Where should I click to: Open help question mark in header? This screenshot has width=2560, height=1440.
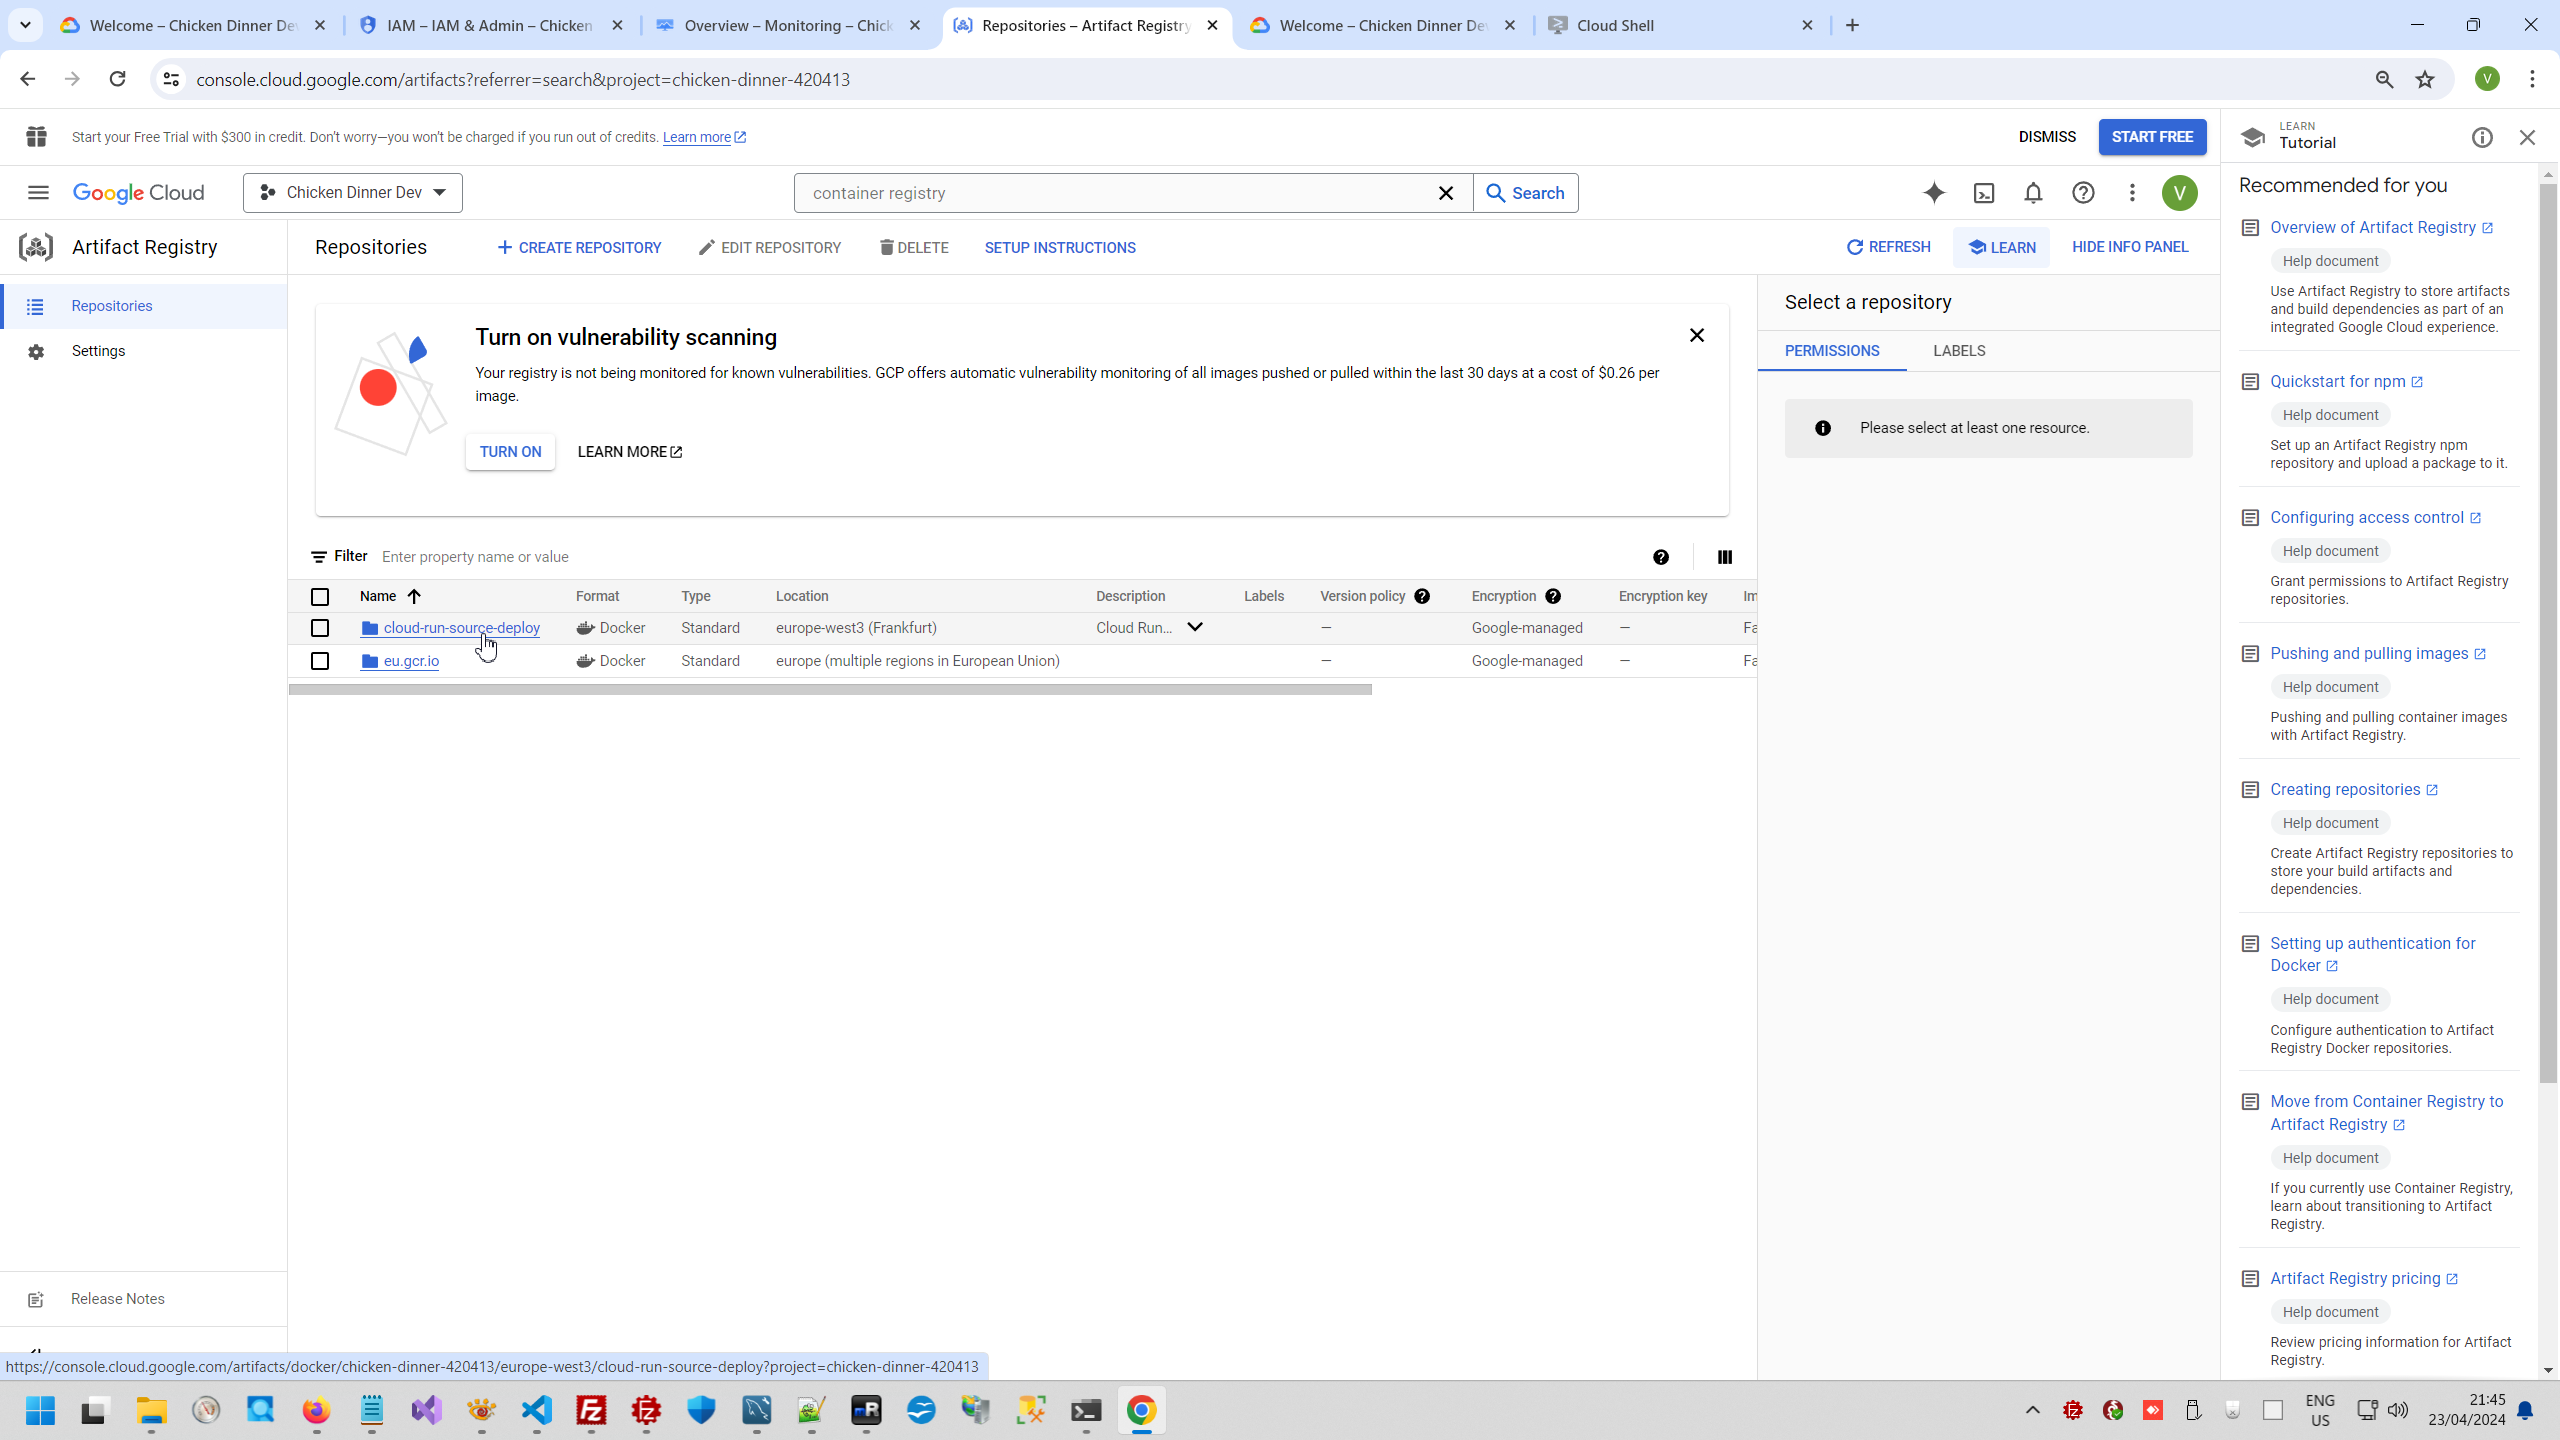pyautogui.click(x=2083, y=193)
